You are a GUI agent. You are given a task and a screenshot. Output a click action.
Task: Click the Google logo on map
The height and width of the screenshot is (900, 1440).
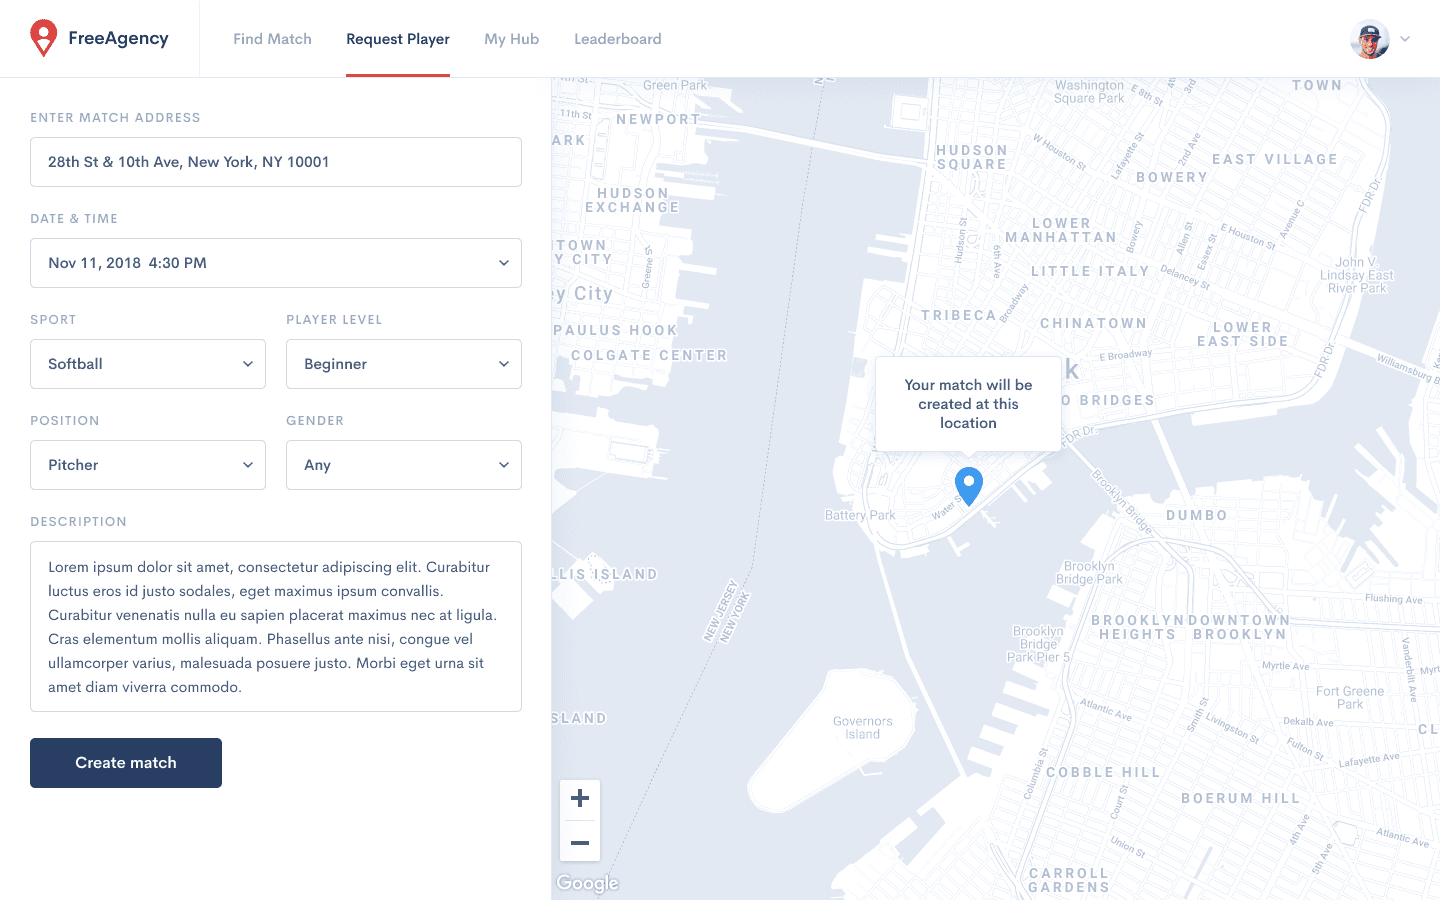(x=588, y=883)
